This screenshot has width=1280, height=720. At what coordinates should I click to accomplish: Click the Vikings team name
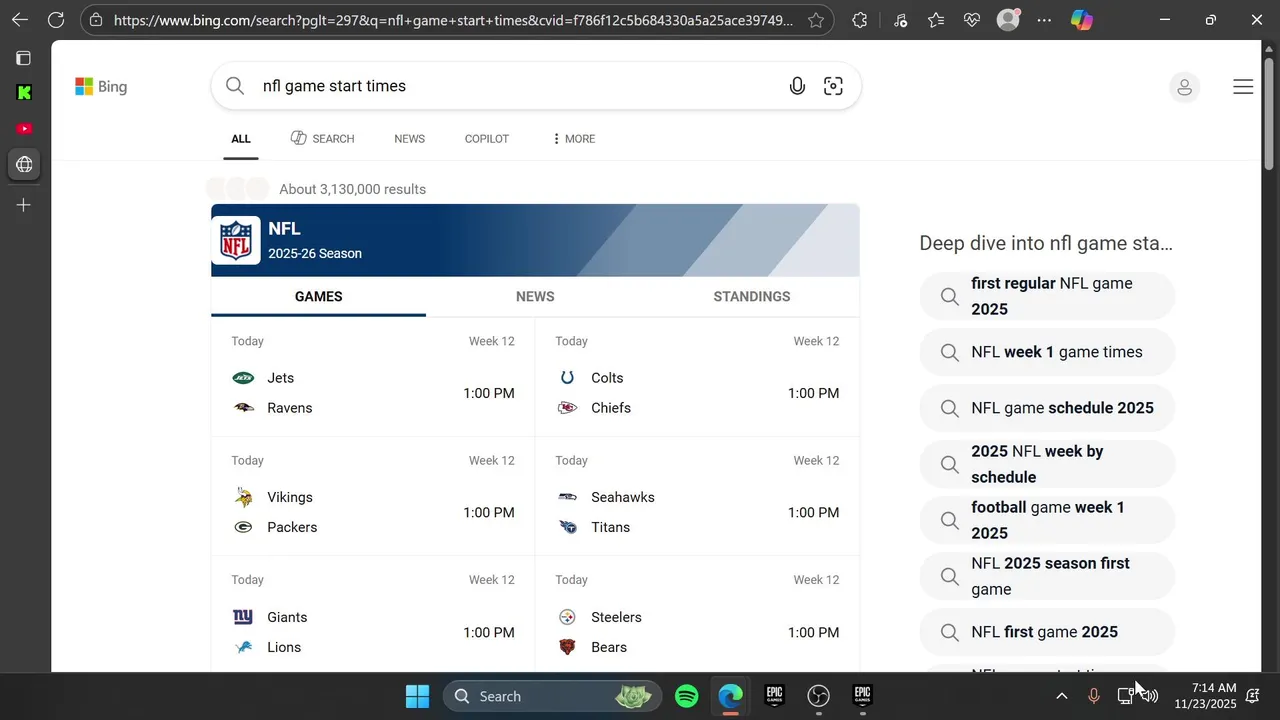pyautogui.click(x=290, y=497)
